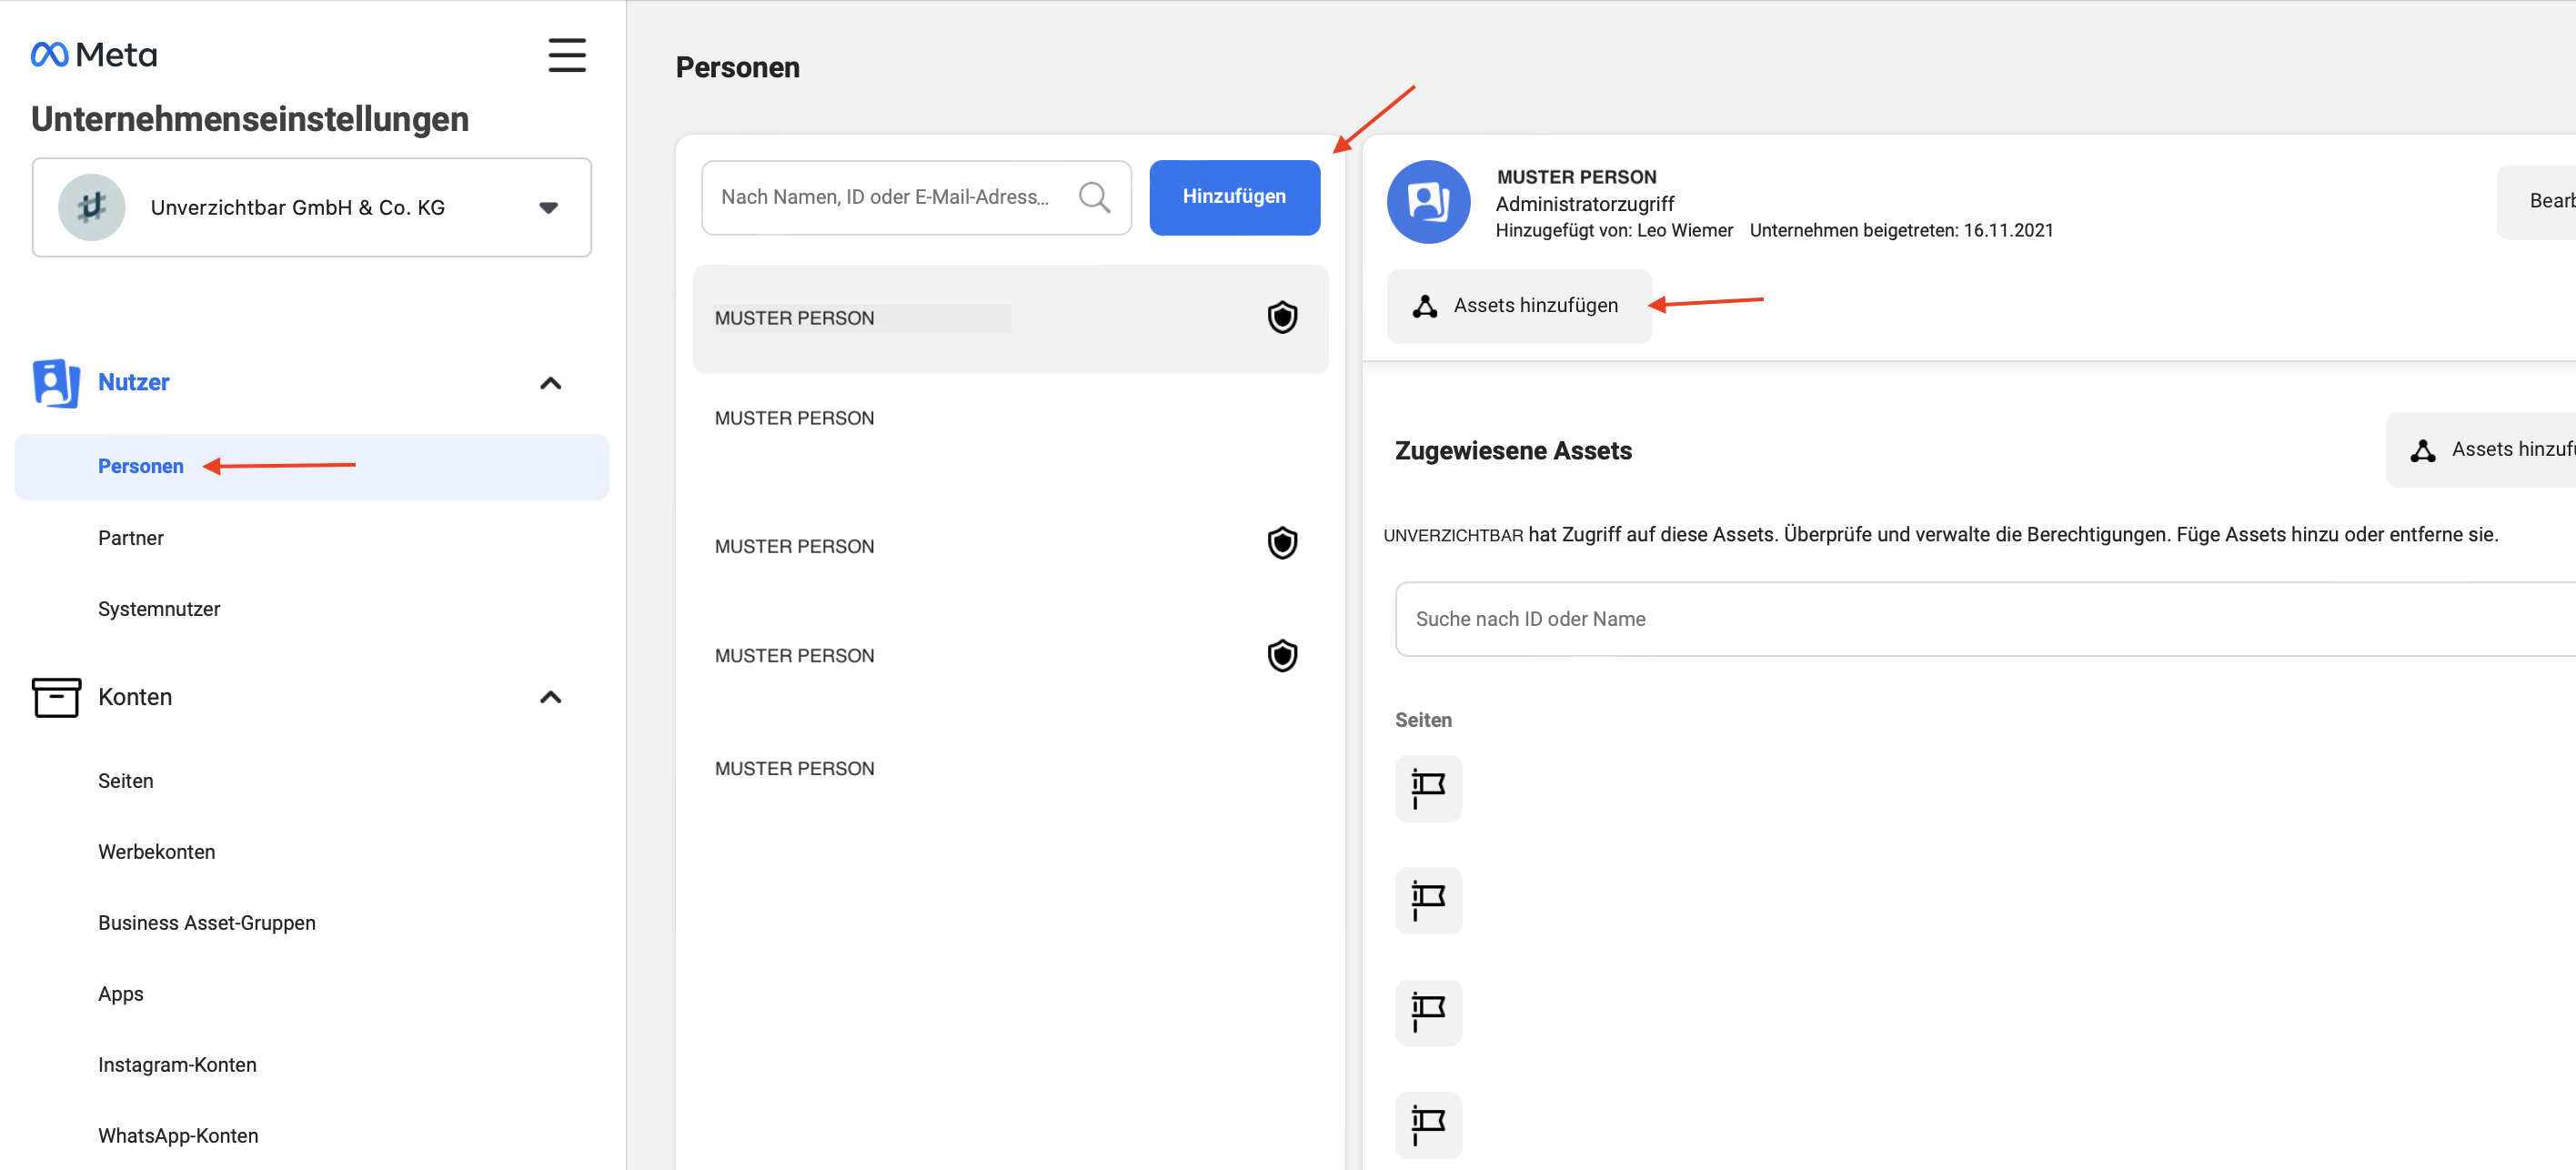Click the Unverzichtbar business avatar icon
Viewport: 2576px width, 1170px height.
tap(91, 207)
